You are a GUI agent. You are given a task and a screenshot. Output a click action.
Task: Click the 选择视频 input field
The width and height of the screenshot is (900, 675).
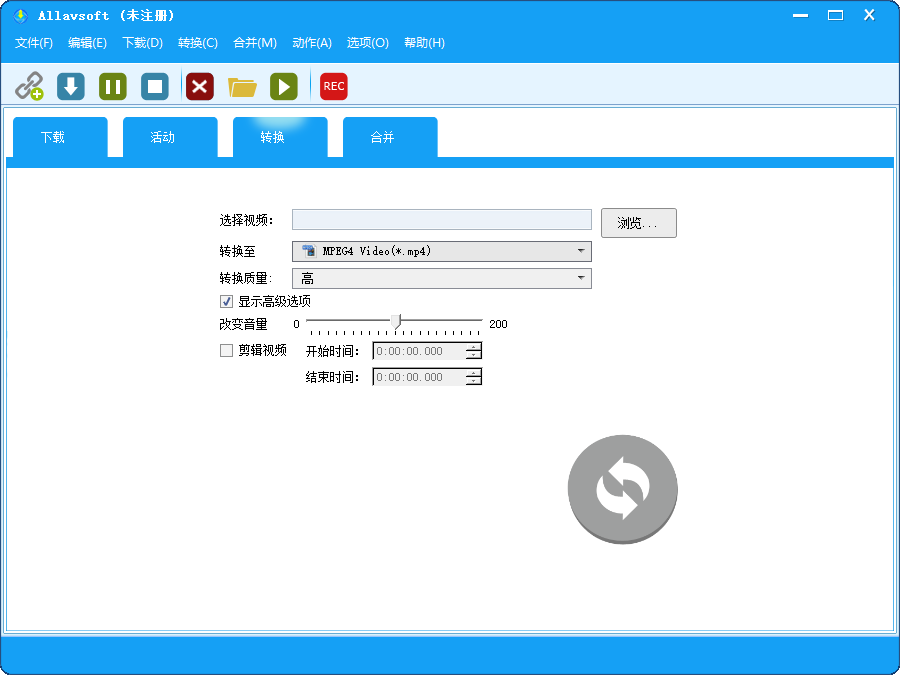441,219
